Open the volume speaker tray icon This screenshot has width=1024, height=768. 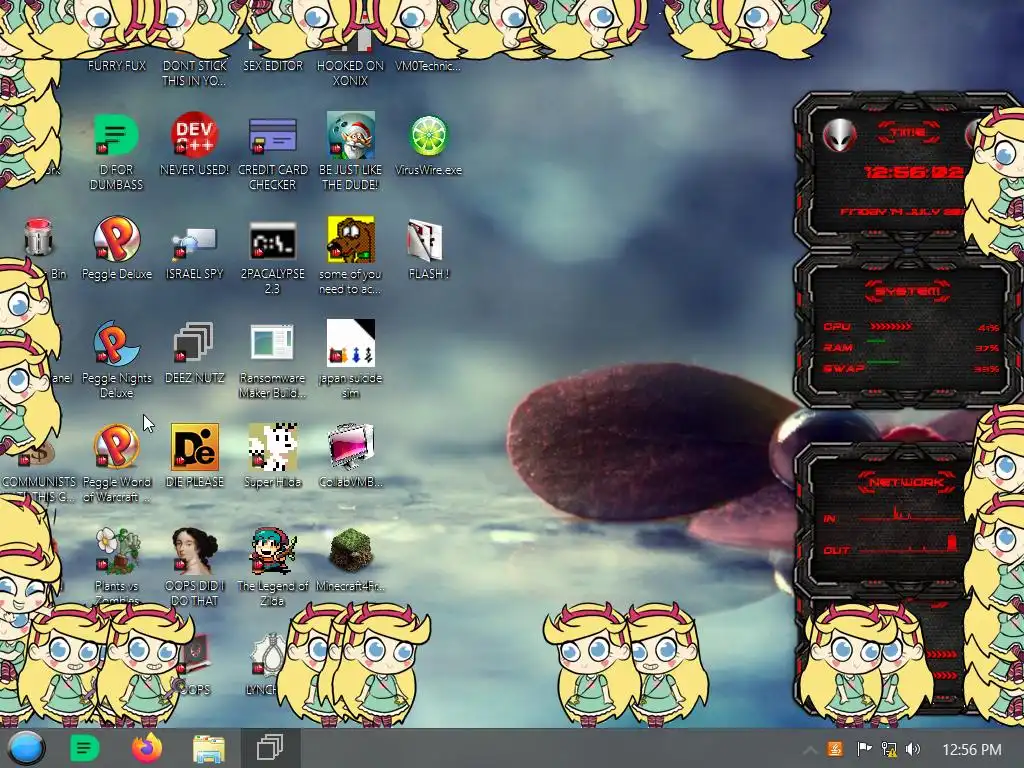(x=913, y=749)
